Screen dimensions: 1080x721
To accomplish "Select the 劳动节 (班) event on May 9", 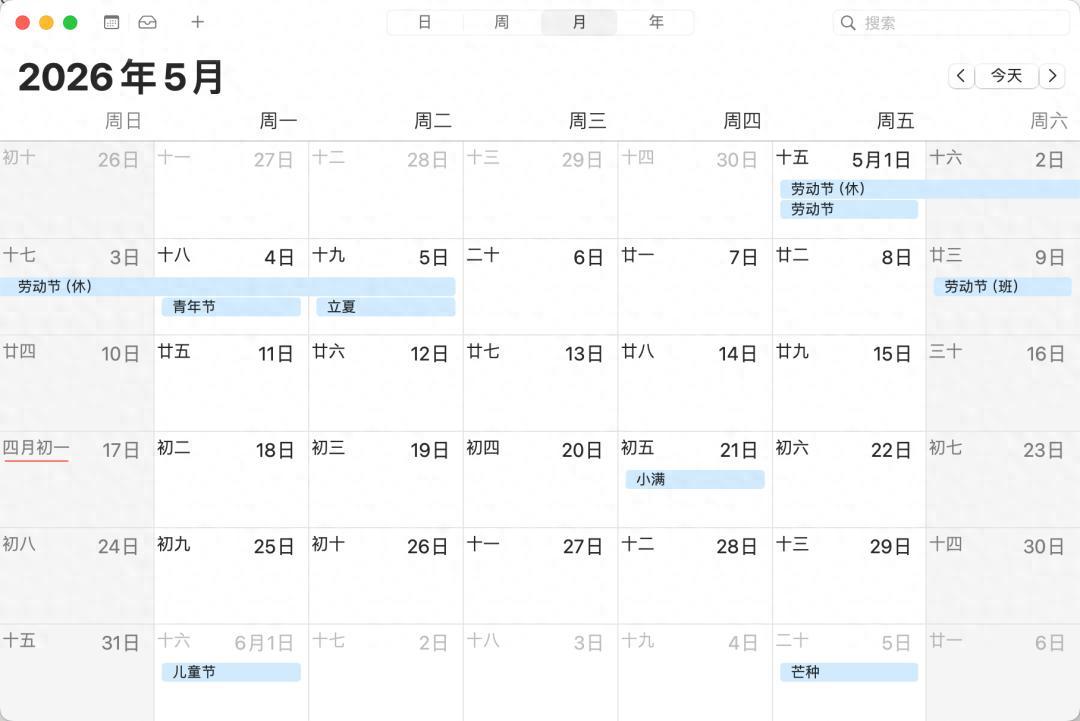I will coord(1002,287).
